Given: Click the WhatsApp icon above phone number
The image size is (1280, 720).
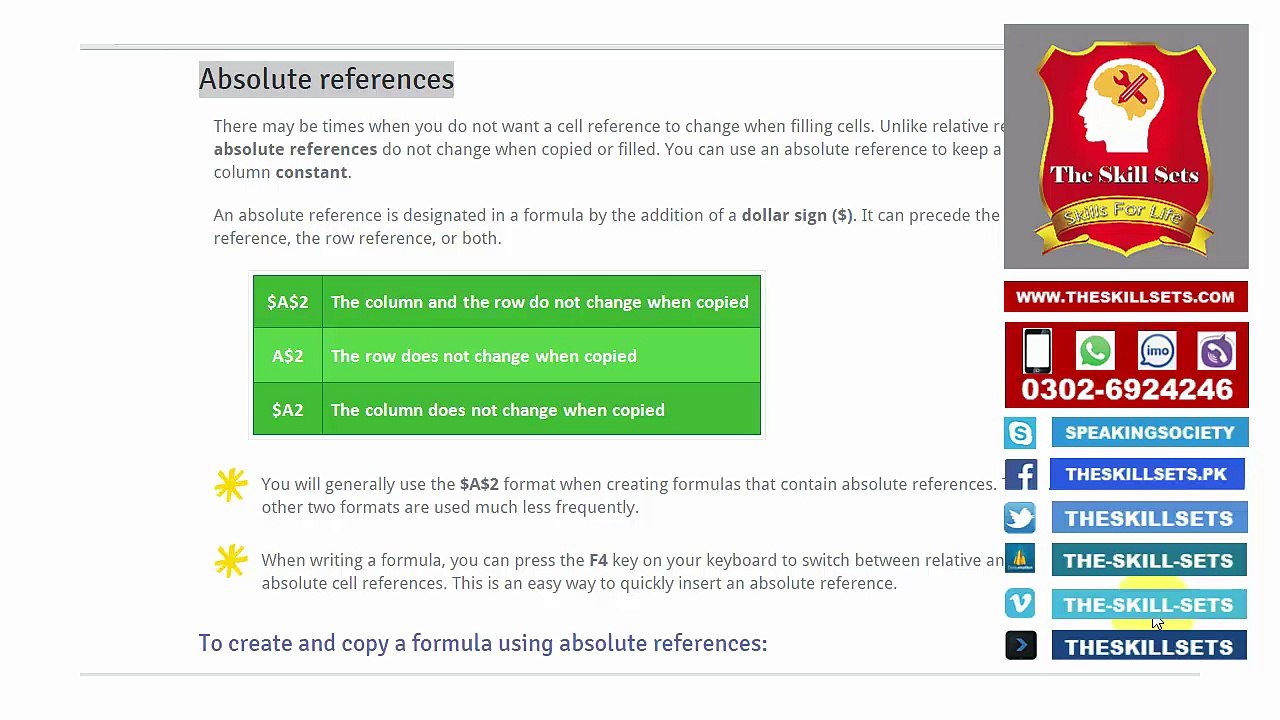Looking at the screenshot, I should pyautogui.click(x=1095, y=351).
